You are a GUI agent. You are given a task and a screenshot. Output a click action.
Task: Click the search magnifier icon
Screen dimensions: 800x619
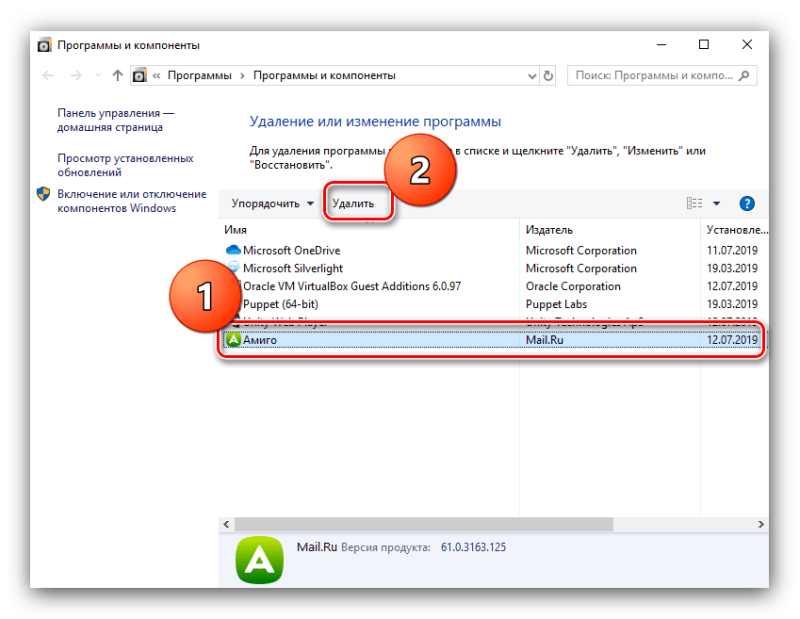(x=744, y=76)
